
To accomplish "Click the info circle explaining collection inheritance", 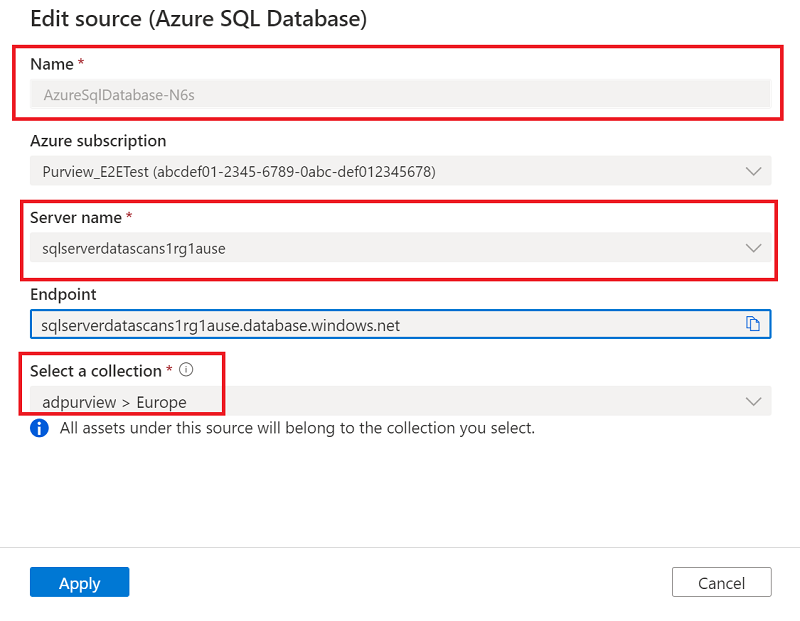I will tap(37, 427).
